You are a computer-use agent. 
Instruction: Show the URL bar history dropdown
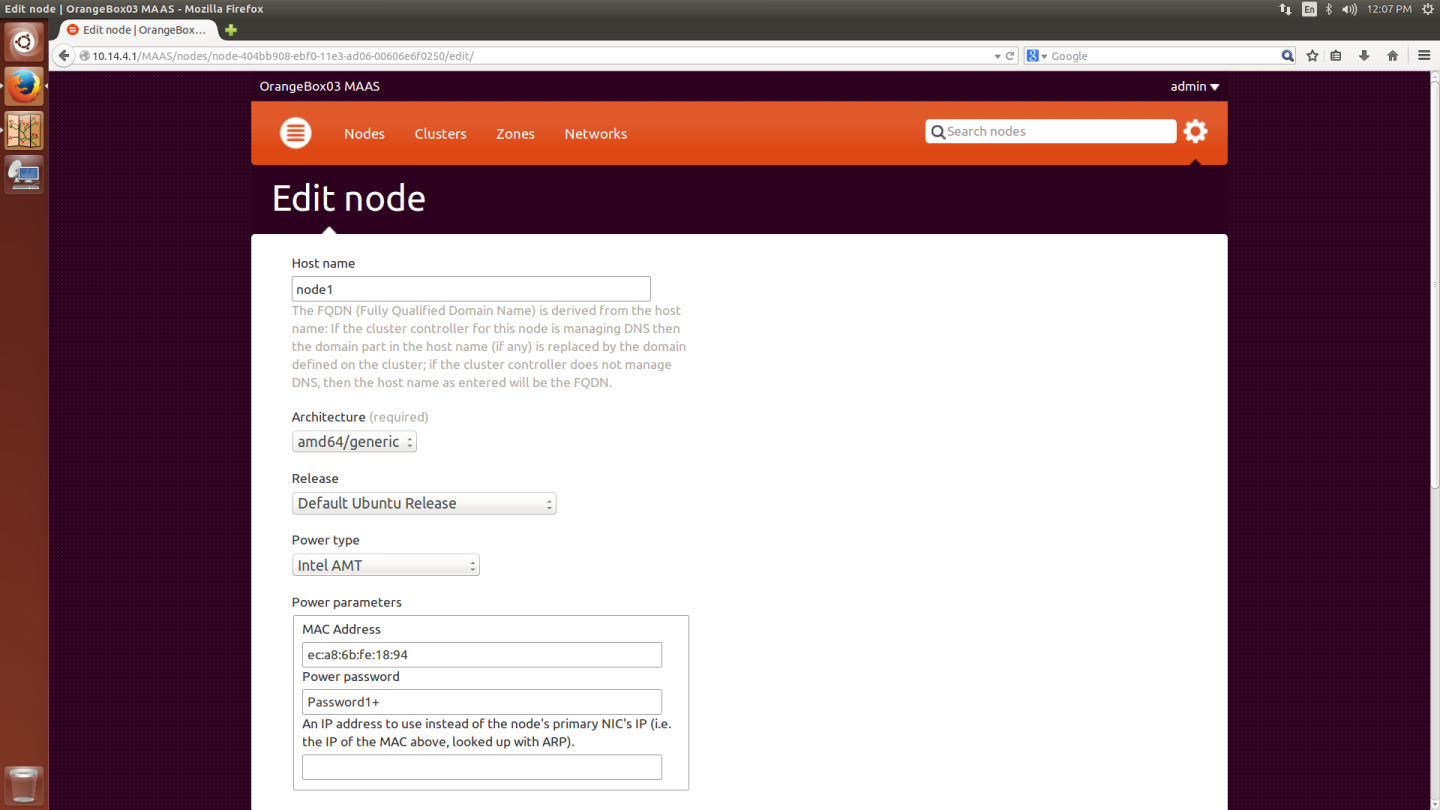click(997, 56)
